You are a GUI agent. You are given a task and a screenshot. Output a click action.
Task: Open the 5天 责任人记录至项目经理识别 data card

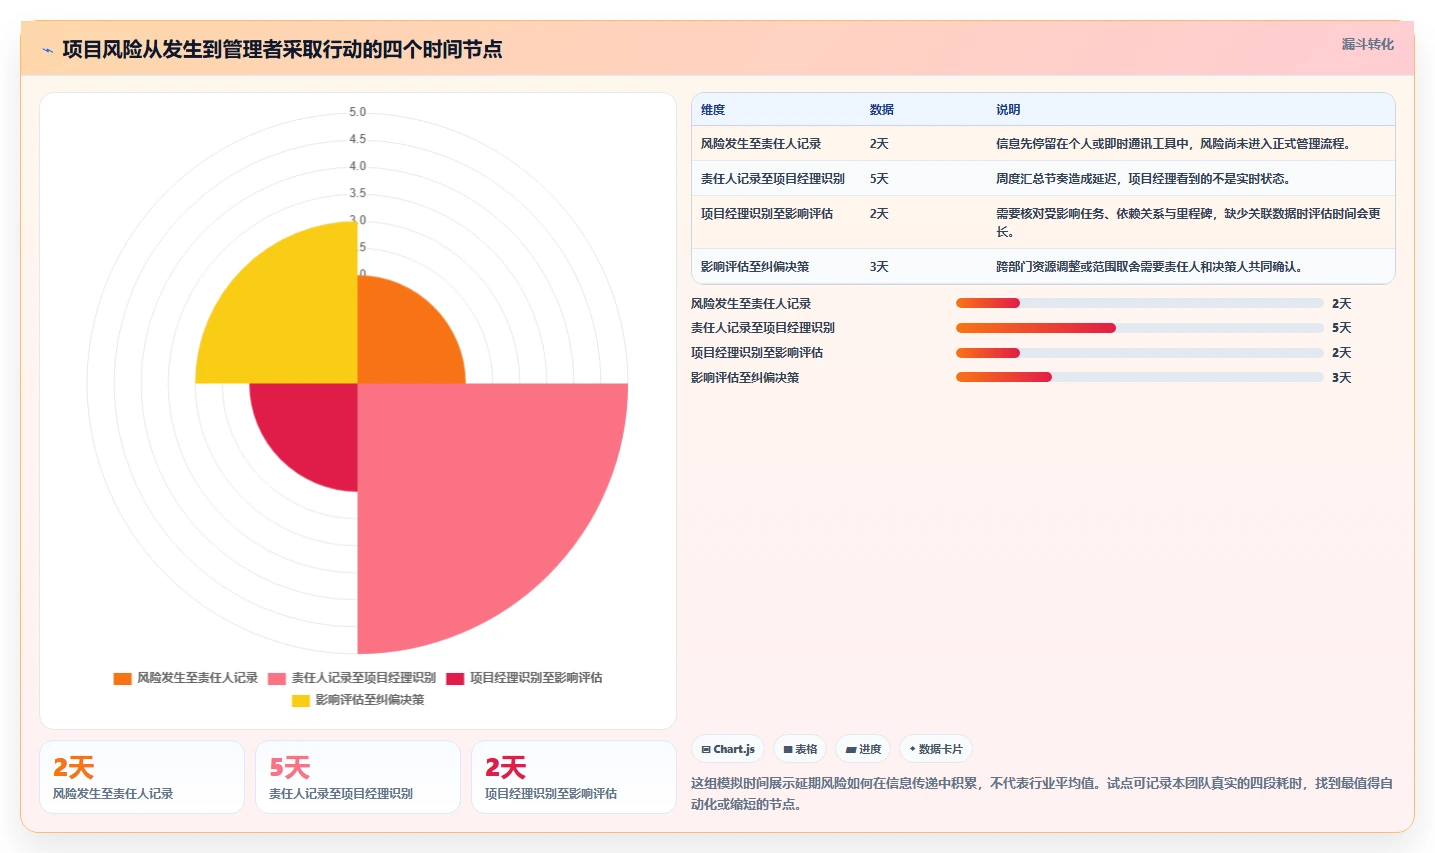(358, 777)
